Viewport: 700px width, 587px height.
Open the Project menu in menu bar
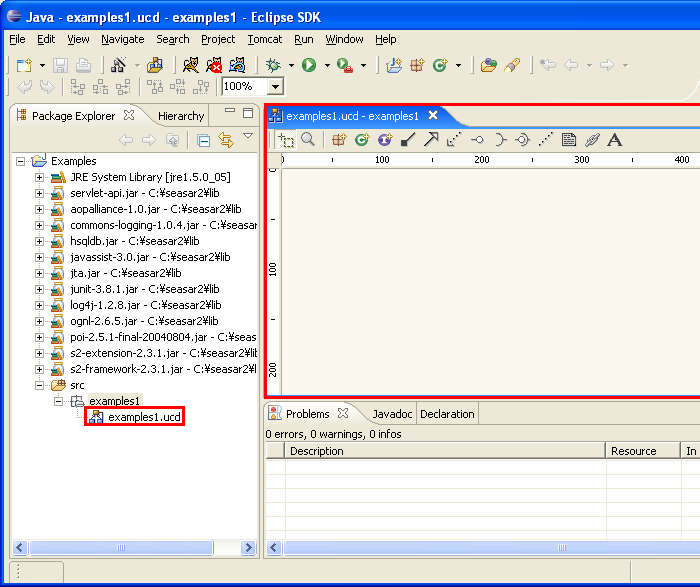218,39
